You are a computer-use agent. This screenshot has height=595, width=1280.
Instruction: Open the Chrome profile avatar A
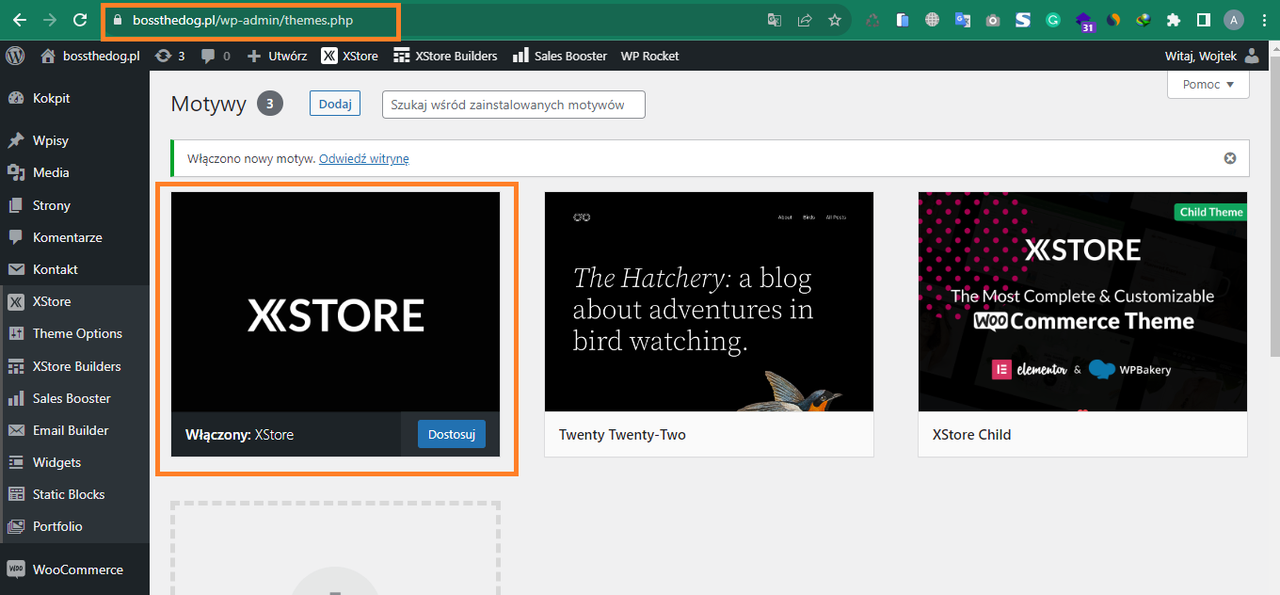pos(1234,20)
